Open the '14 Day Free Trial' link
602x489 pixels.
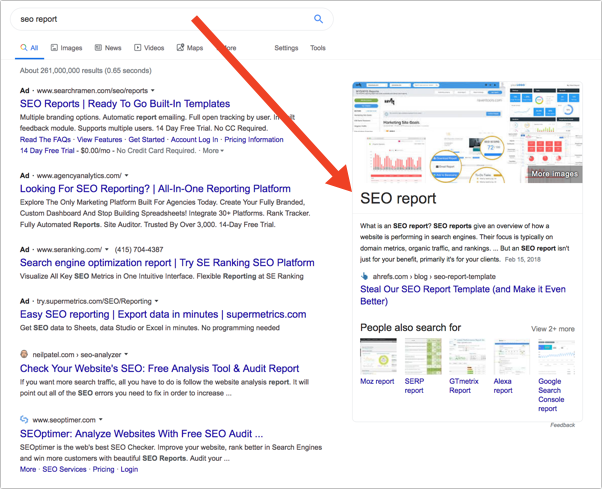coord(47,151)
